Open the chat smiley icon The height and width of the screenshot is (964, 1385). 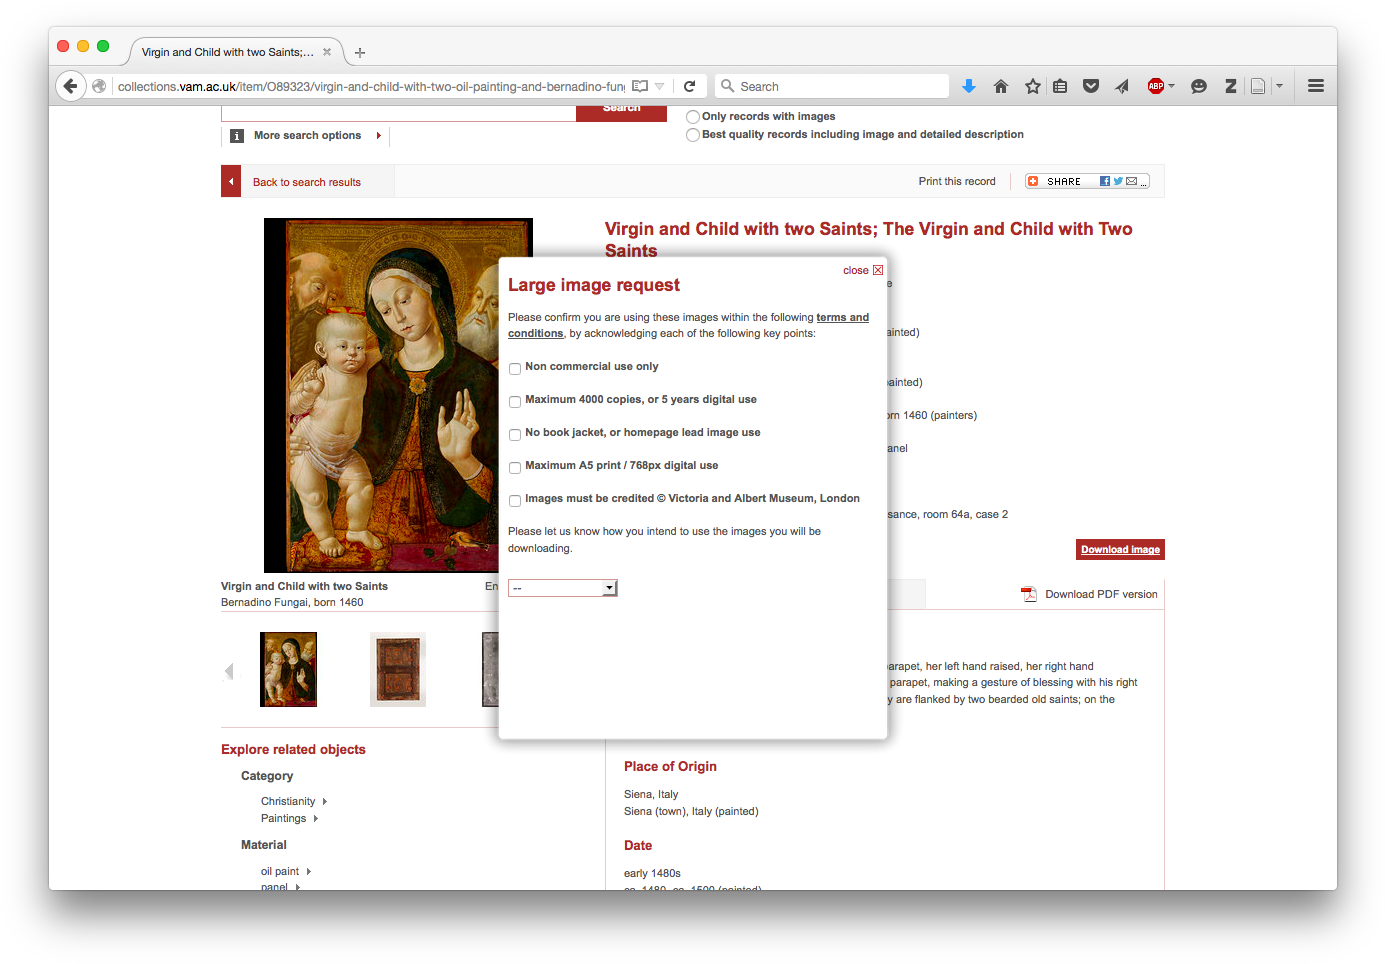pyautogui.click(x=1199, y=86)
